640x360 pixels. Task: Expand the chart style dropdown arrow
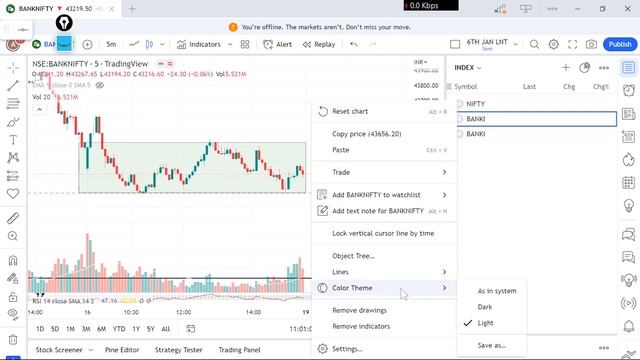pos(162,44)
